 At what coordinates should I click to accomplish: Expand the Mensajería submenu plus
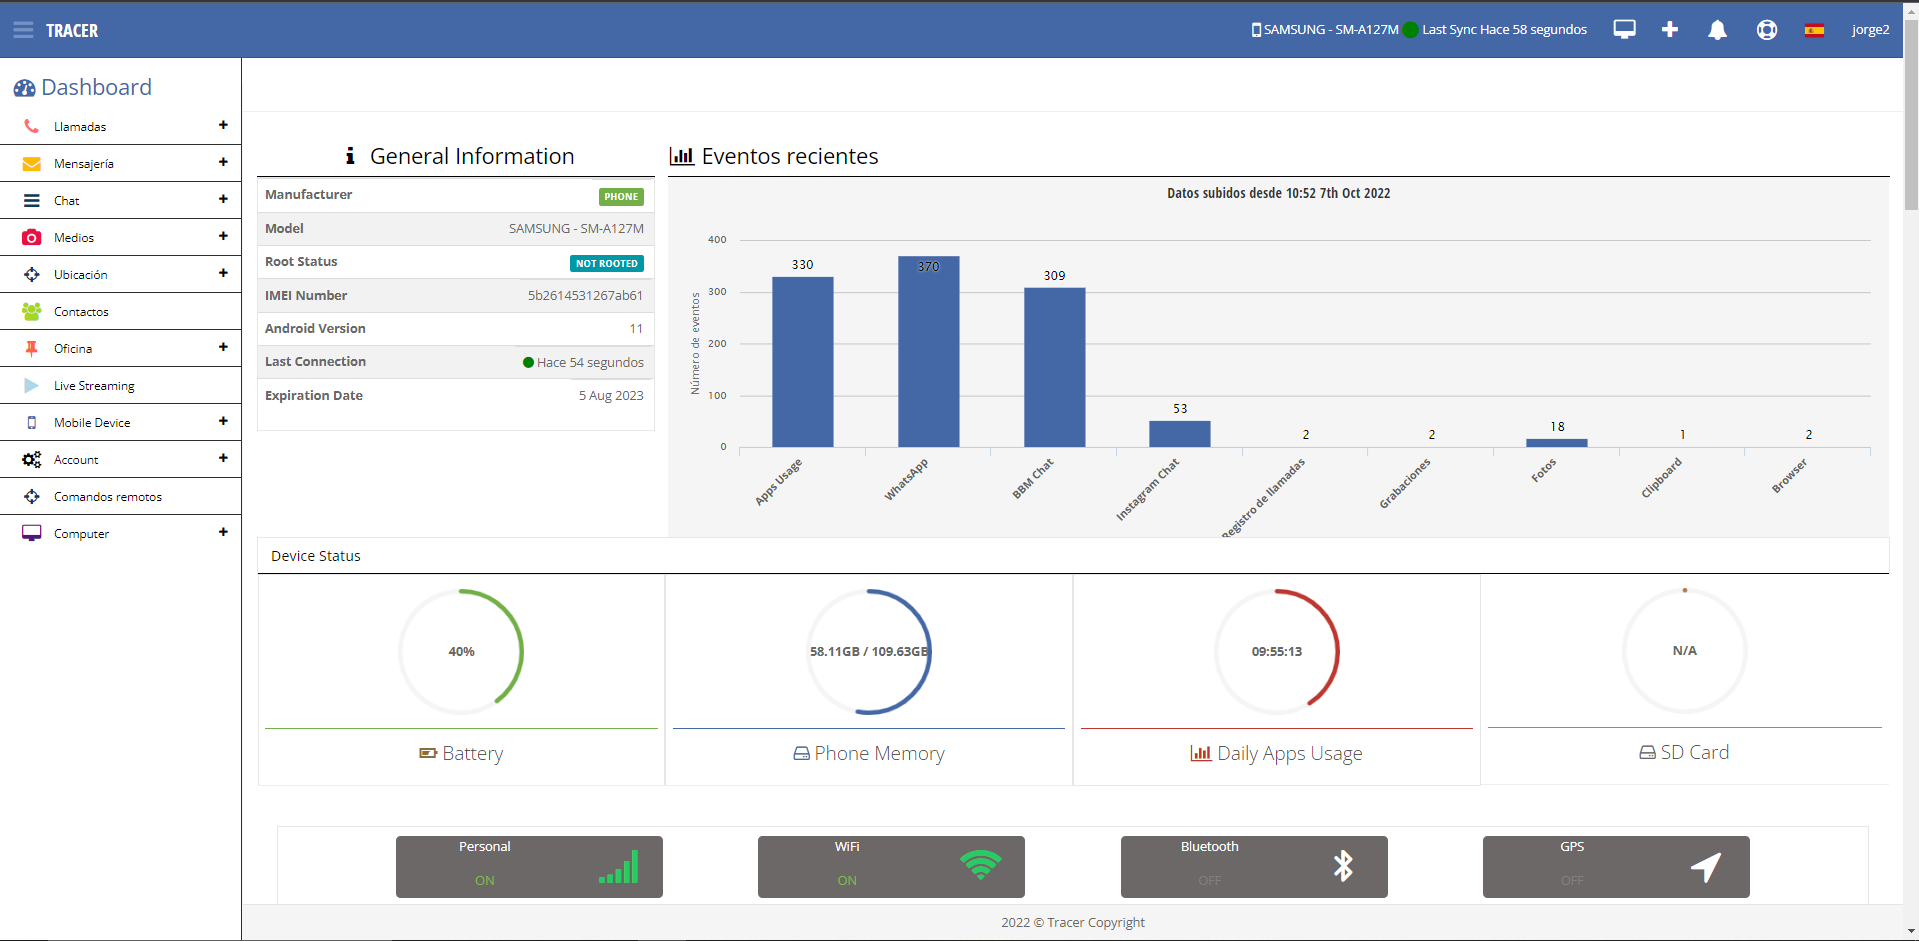[x=223, y=163]
